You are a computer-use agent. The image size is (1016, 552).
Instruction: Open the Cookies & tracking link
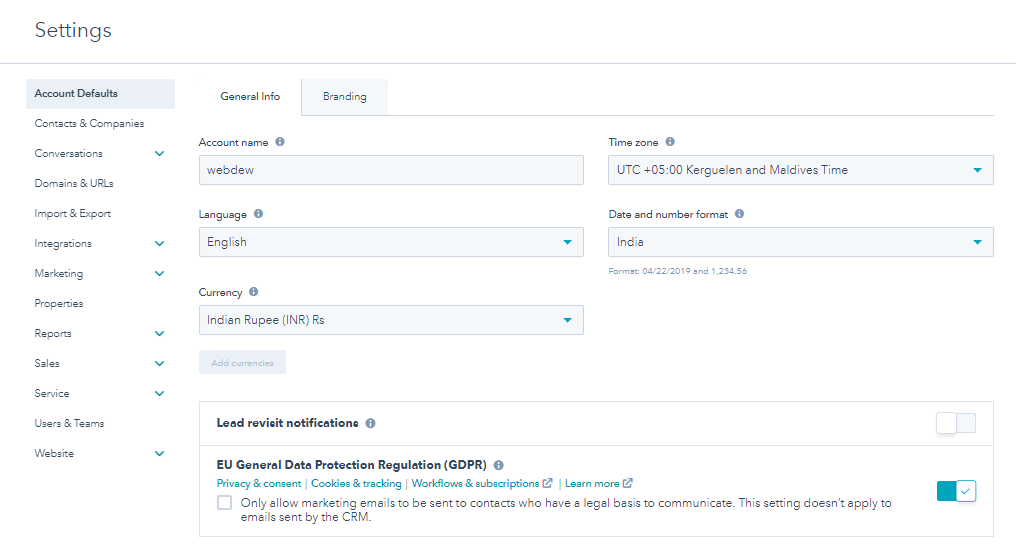pyautogui.click(x=356, y=483)
